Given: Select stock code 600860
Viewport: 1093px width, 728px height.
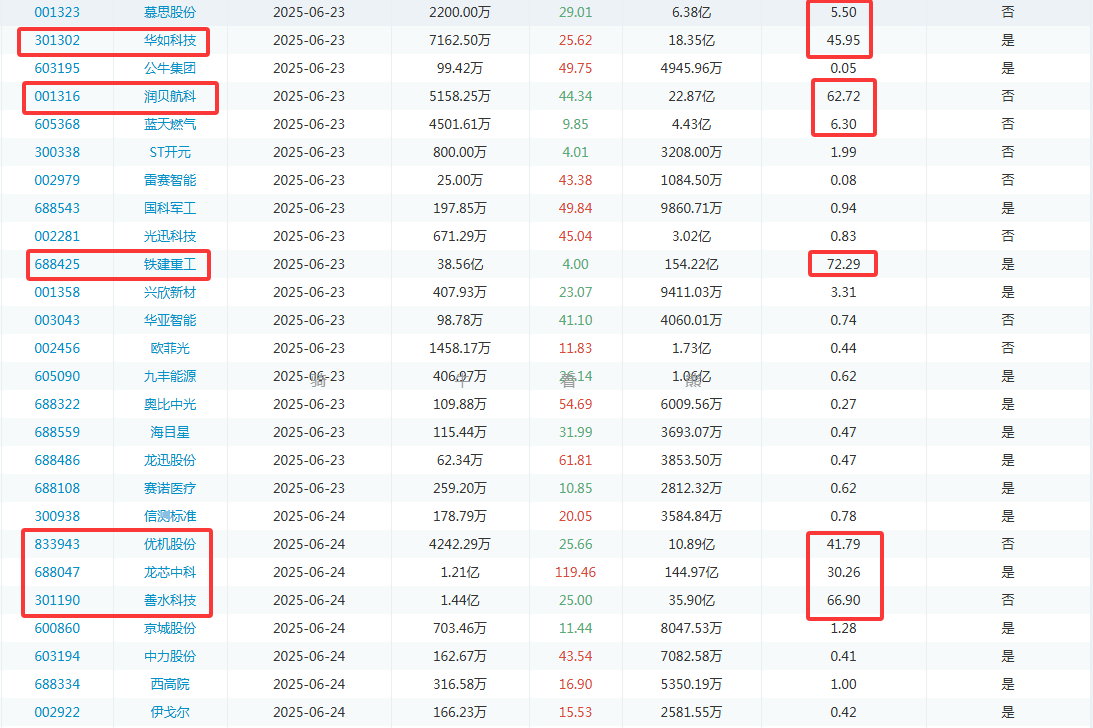Looking at the screenshot, I should (x=57, y=628).
